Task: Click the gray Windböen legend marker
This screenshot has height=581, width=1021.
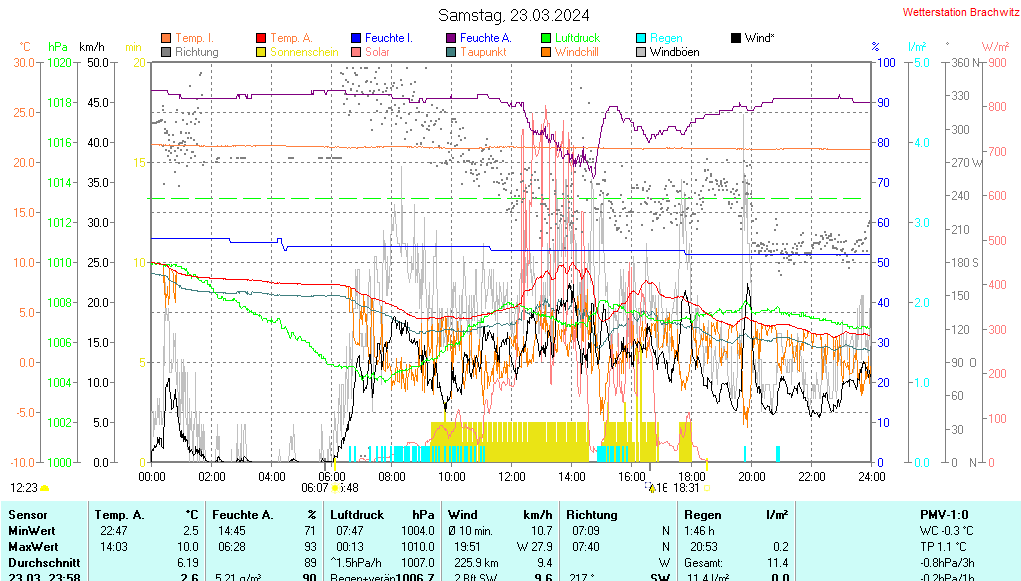Action: point(641,52)
